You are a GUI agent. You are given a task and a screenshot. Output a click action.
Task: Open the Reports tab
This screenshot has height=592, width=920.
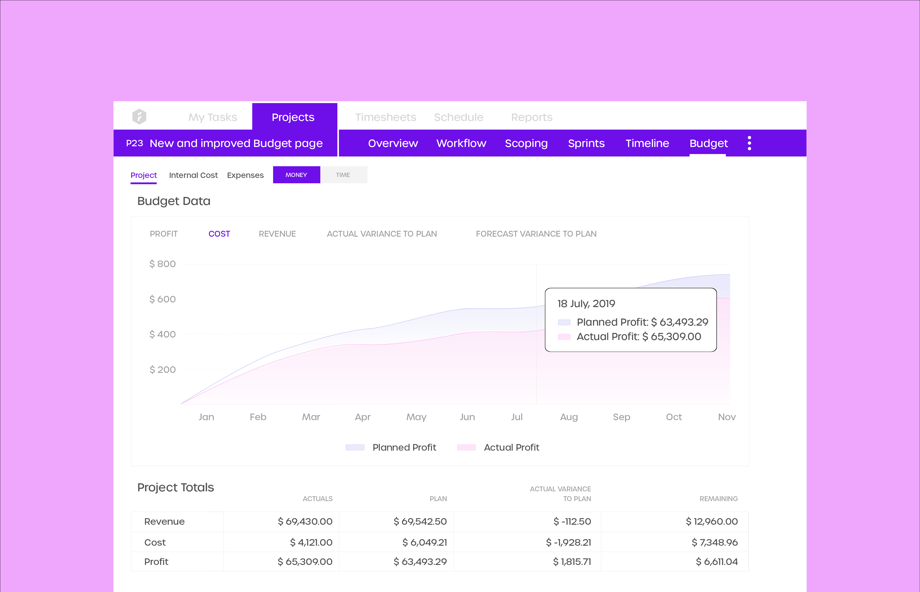coord(531,117)
